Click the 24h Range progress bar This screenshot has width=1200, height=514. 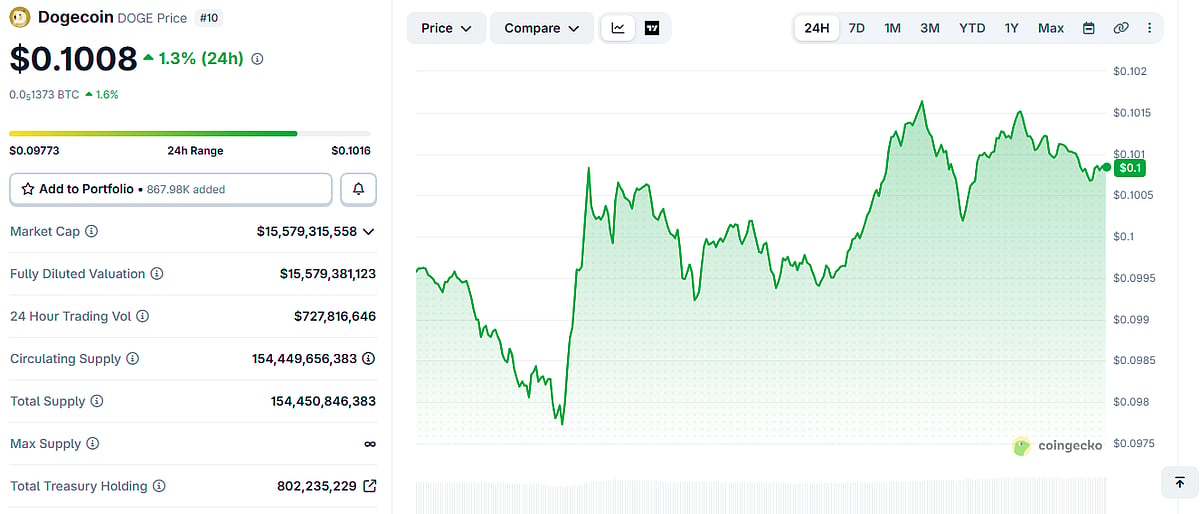coord(190,133)
